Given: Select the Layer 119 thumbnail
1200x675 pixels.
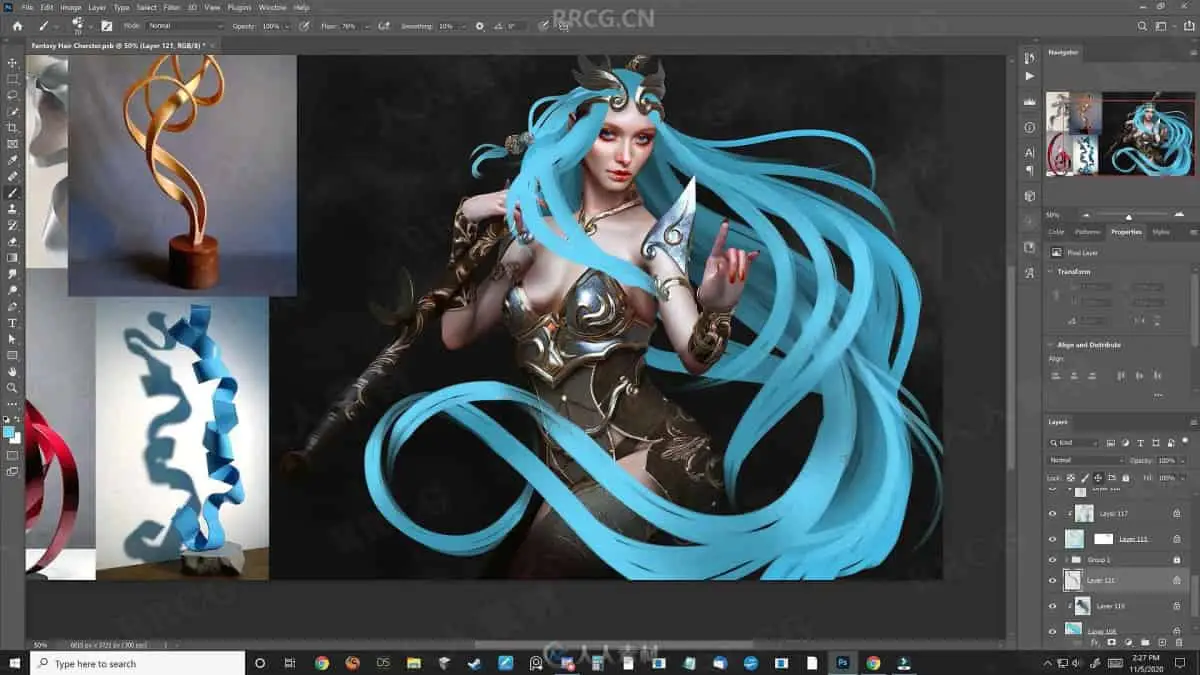Looking at the screenshot, I should click(x=1082, y=606).
